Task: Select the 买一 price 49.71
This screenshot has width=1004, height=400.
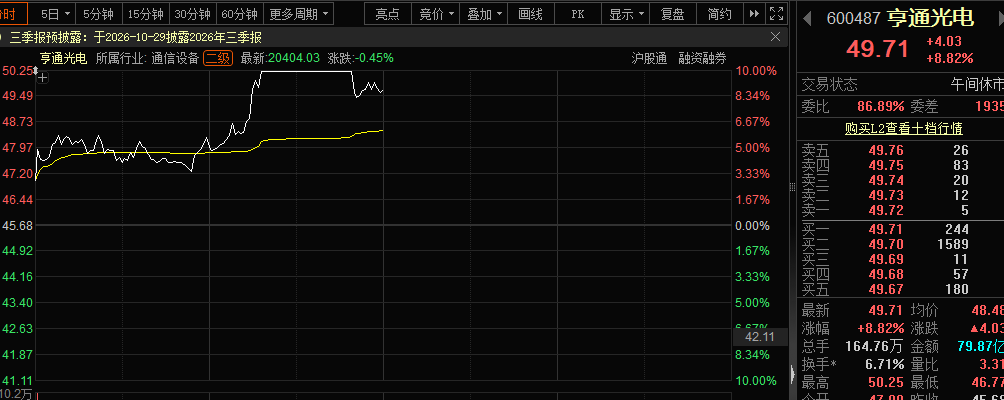Action: (886, 229)
